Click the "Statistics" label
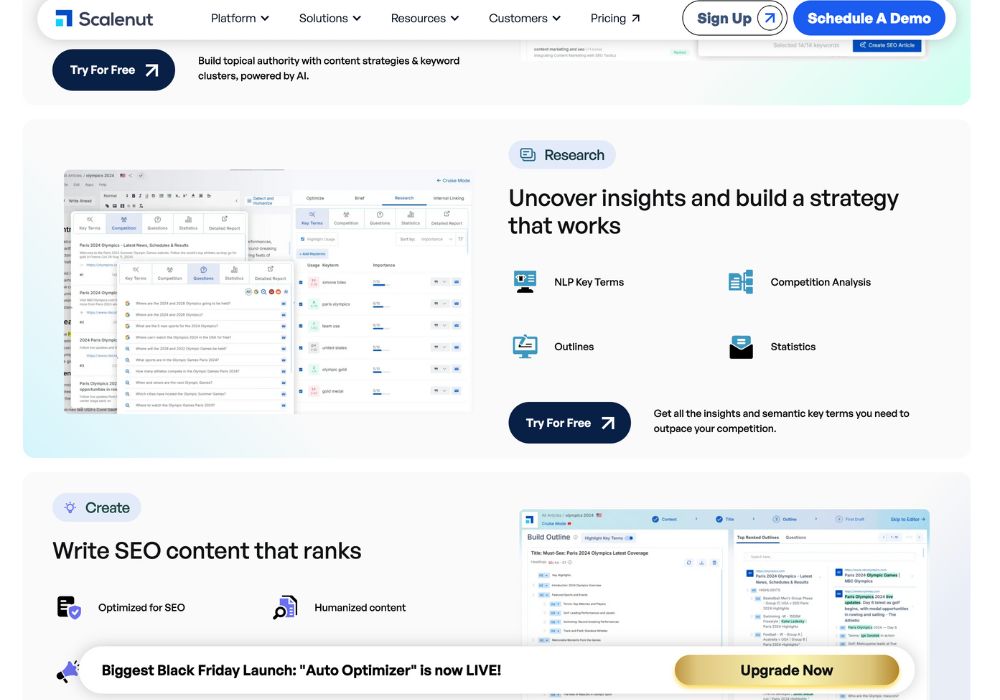1000x700 pixels. pos(793,347)
